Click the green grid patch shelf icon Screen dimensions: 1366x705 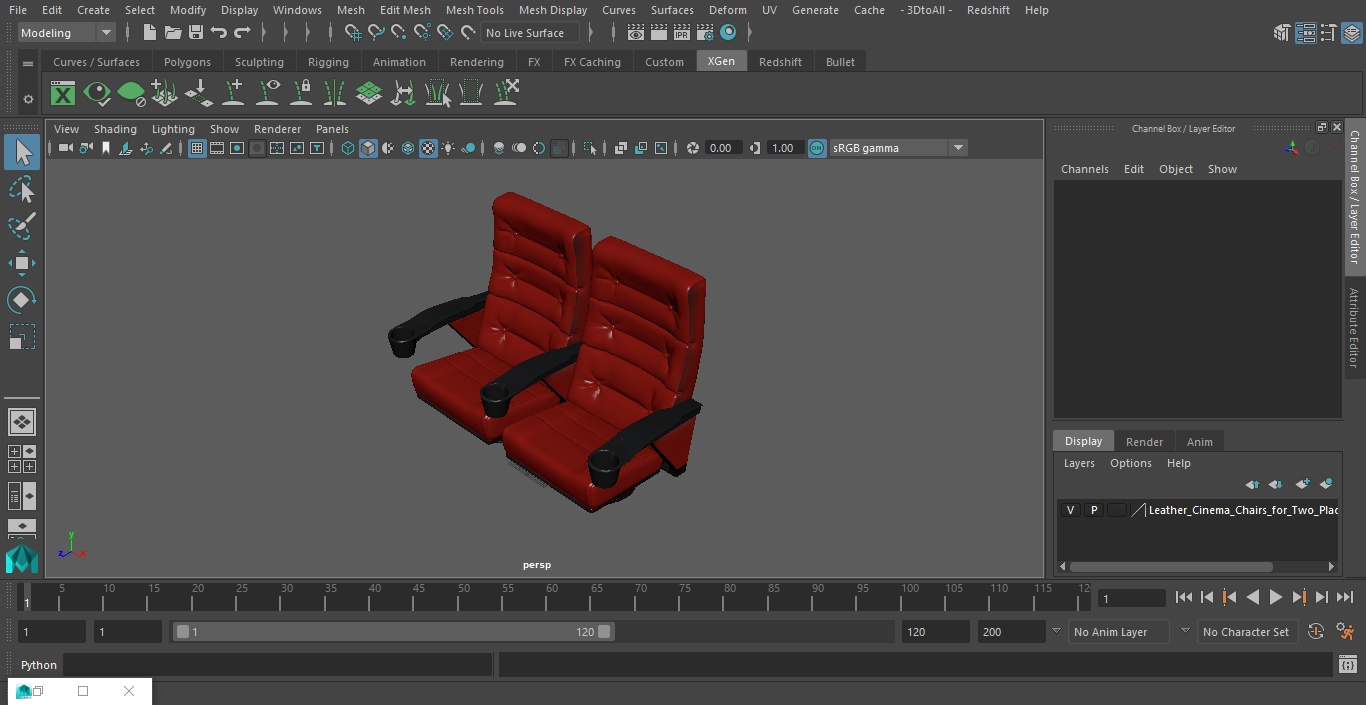coord(369,94)
